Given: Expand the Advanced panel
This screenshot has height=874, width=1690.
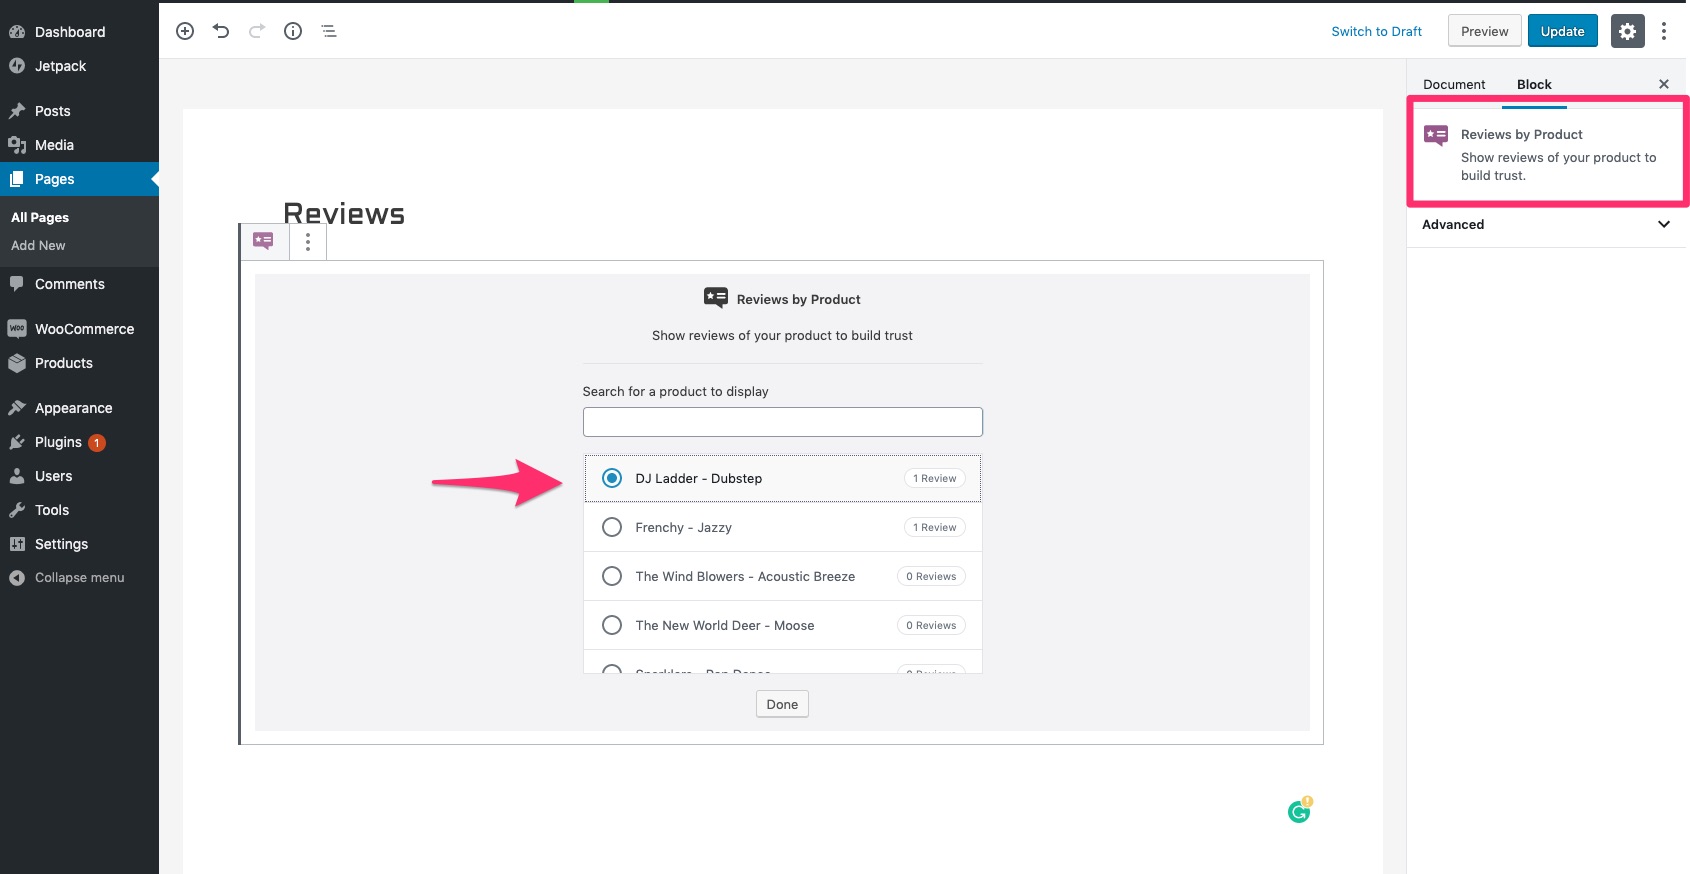Looking at the screenshot, I should coord(1546,224).
